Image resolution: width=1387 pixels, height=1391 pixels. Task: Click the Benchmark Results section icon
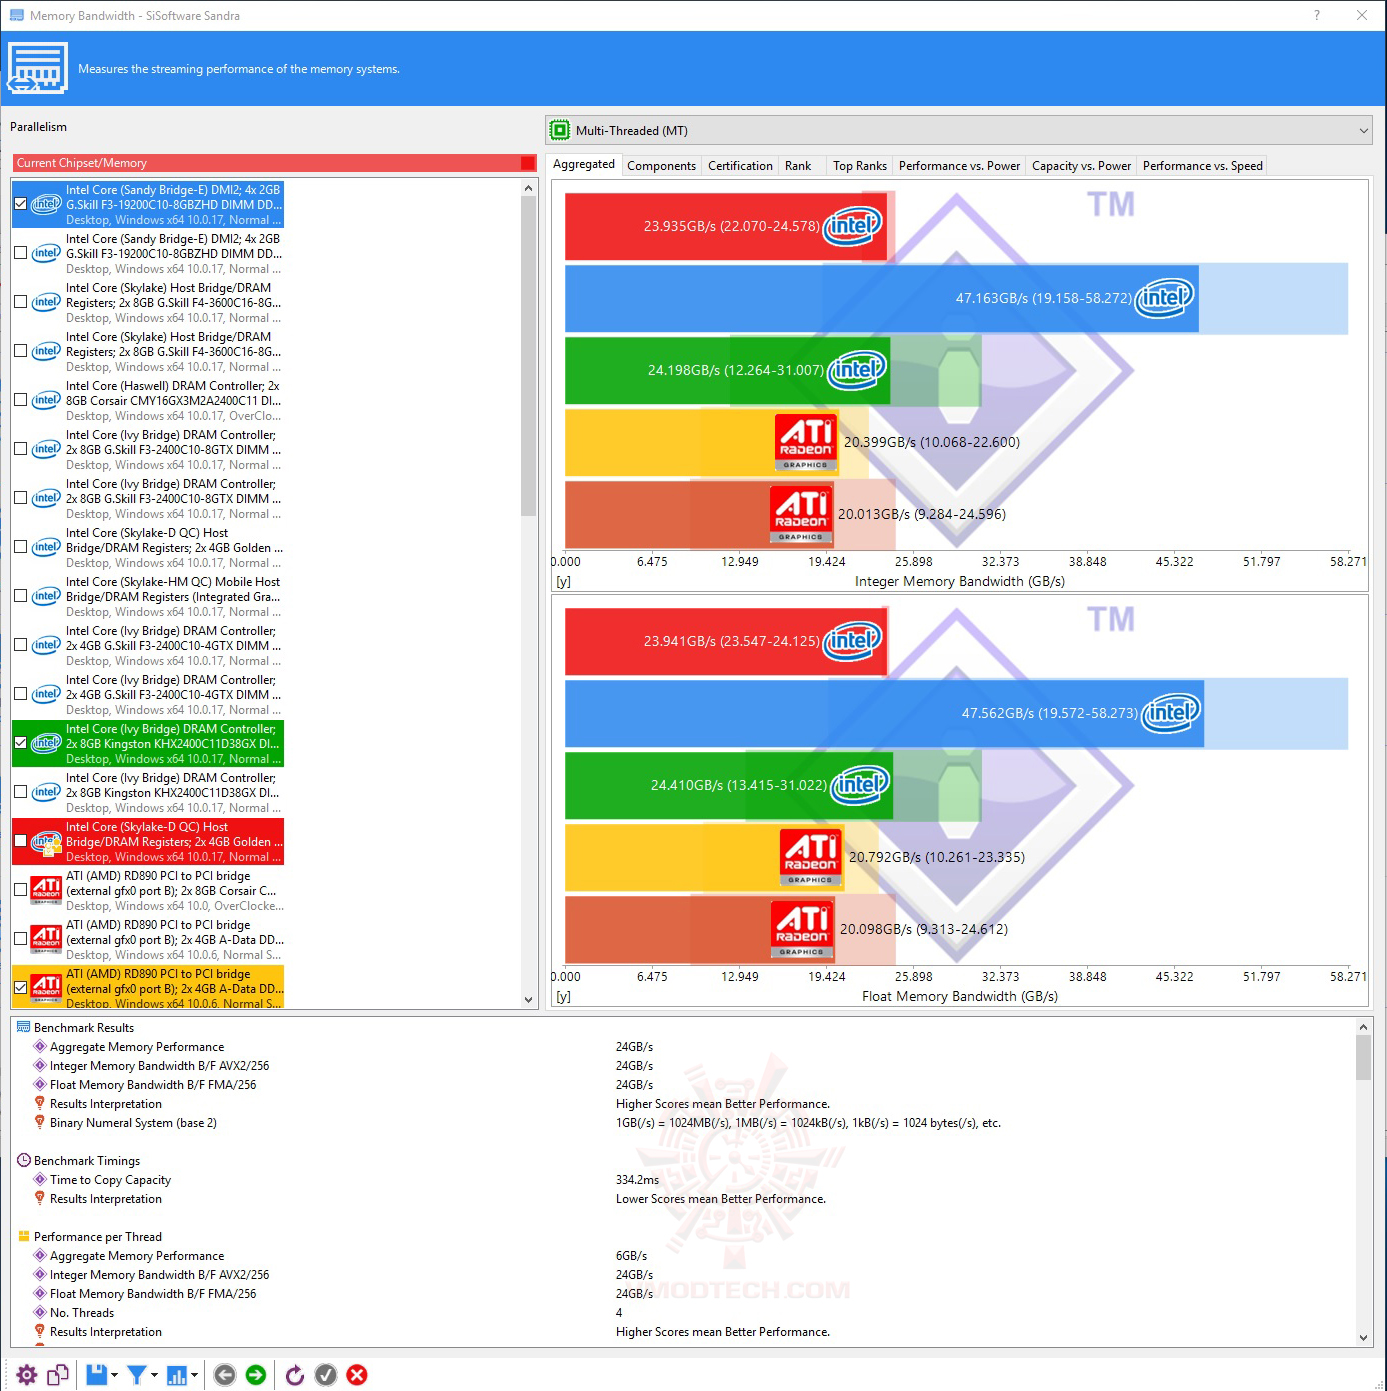(x=23, y=1027)
